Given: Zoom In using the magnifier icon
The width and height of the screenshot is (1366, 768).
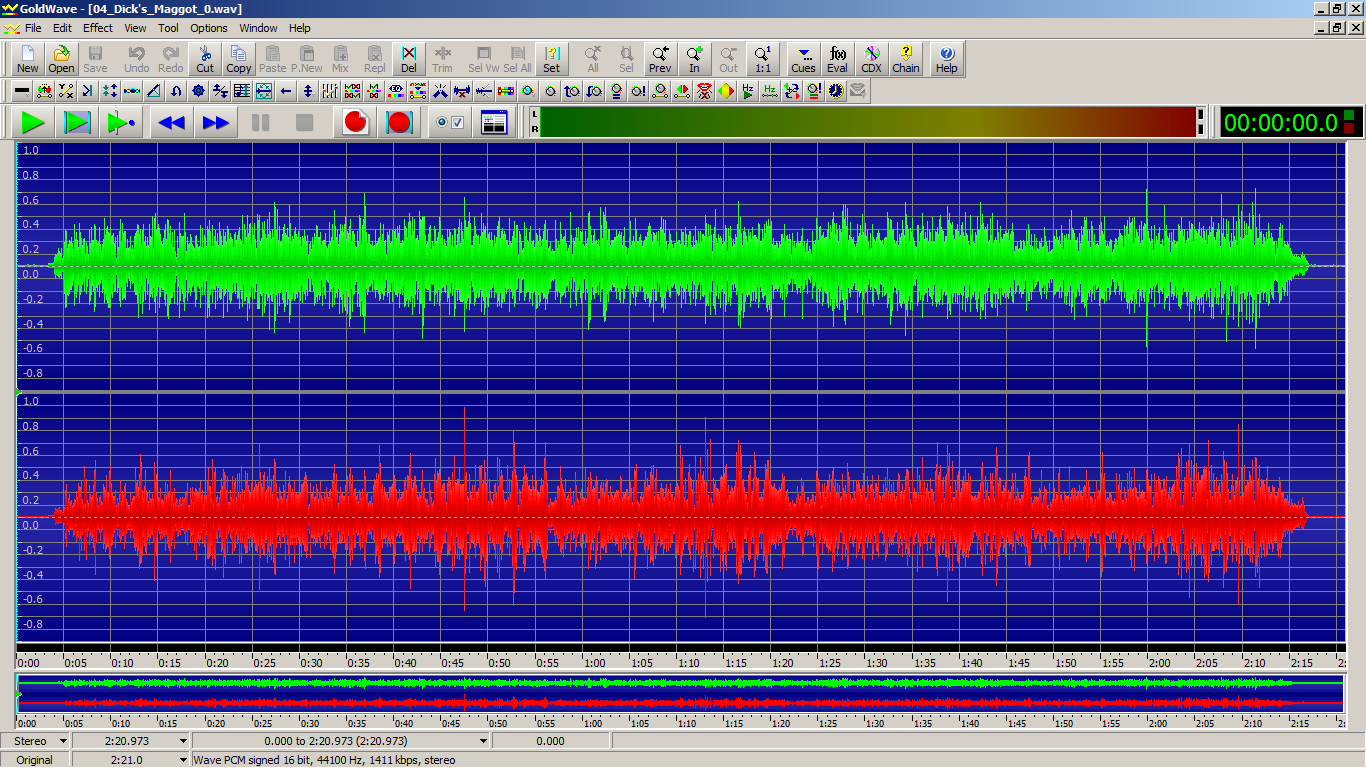Looking at the screenshot, I should pyautogui.click(x=694, y=59).
